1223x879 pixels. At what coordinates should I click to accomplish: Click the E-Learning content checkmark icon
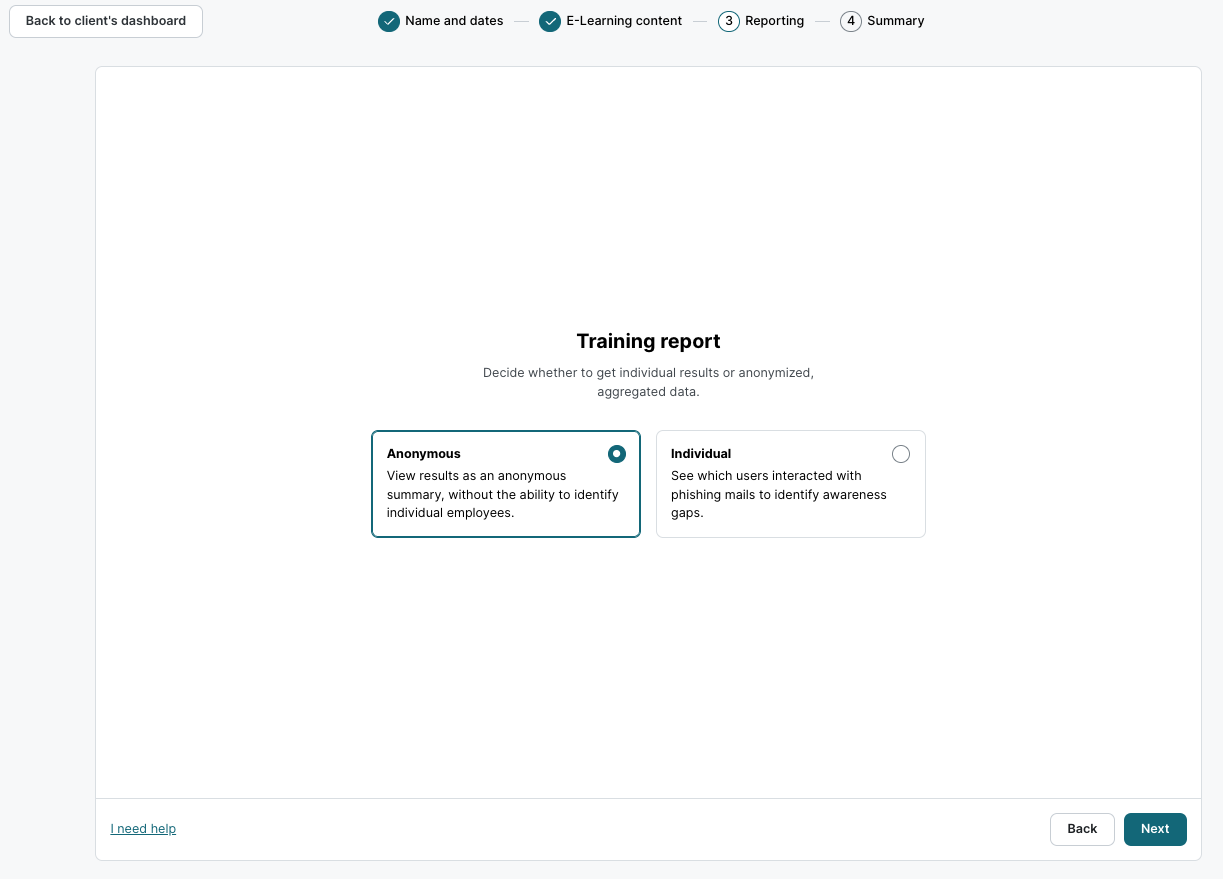click(550, 21)
